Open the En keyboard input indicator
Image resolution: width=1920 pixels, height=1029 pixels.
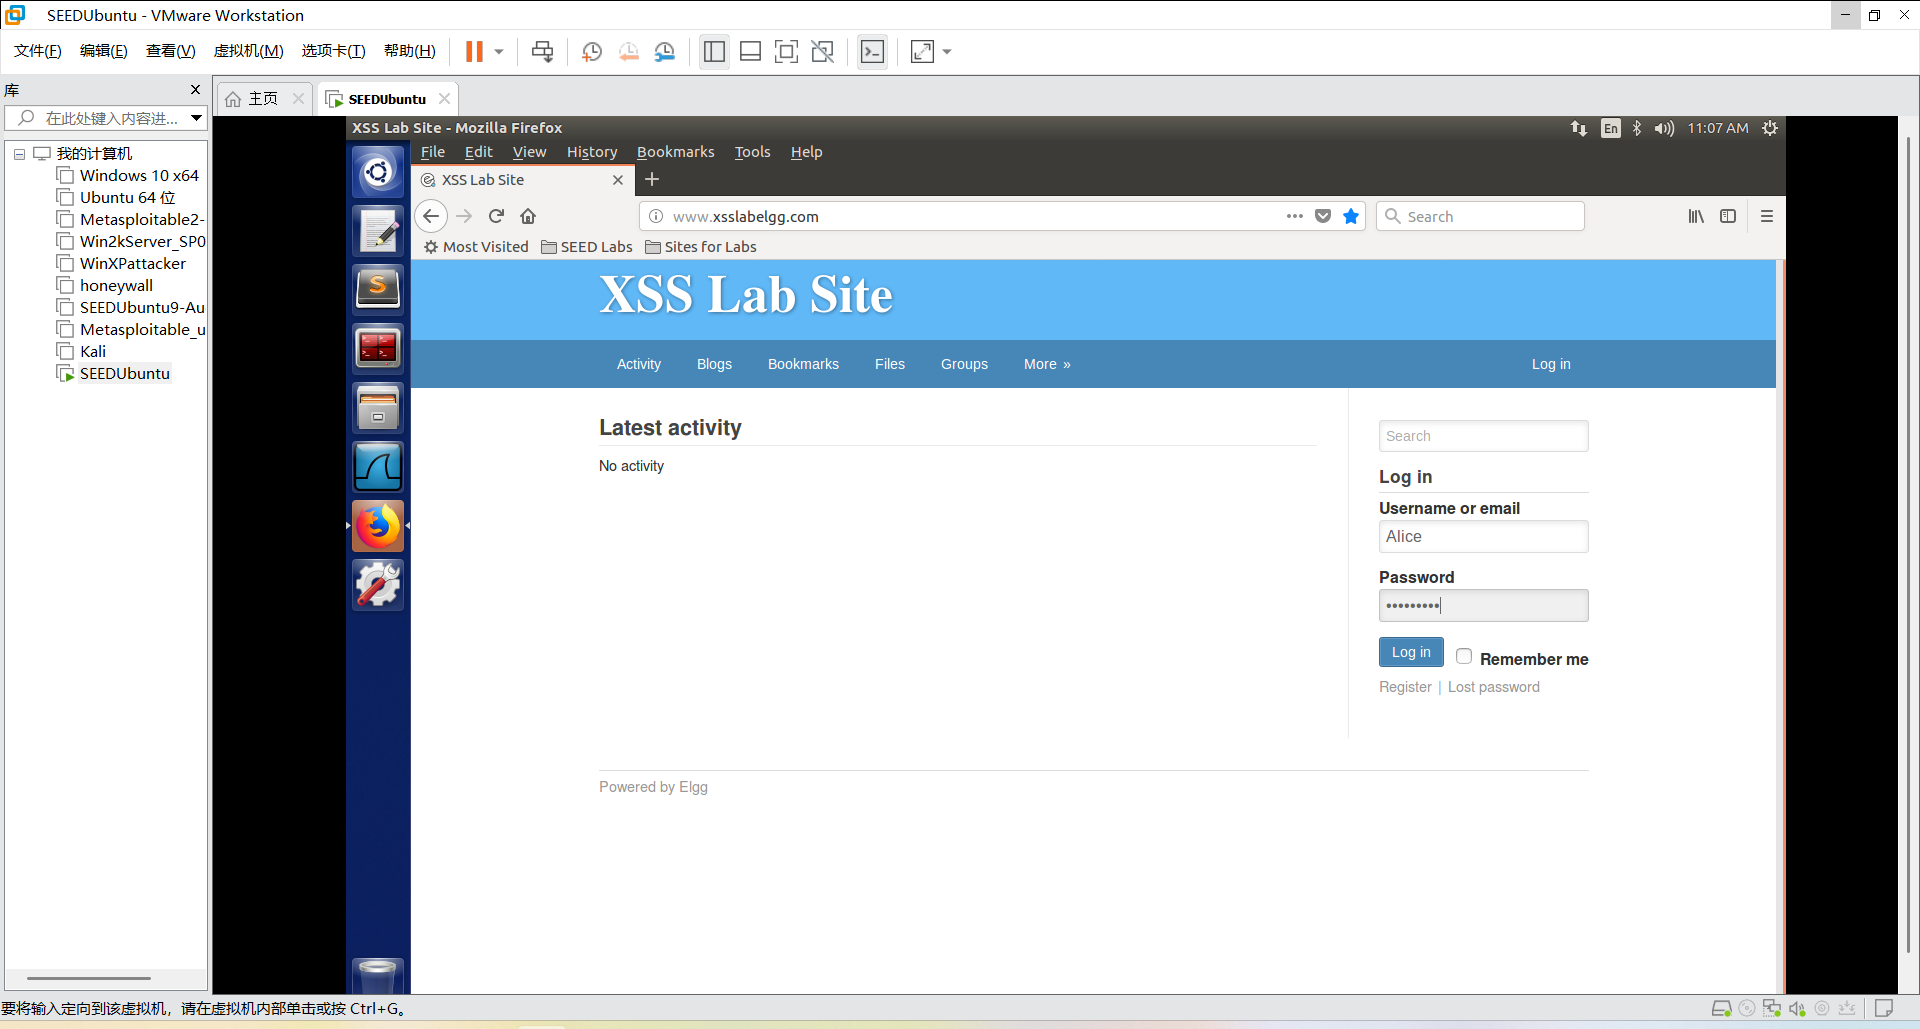[x=1610, y=128]
